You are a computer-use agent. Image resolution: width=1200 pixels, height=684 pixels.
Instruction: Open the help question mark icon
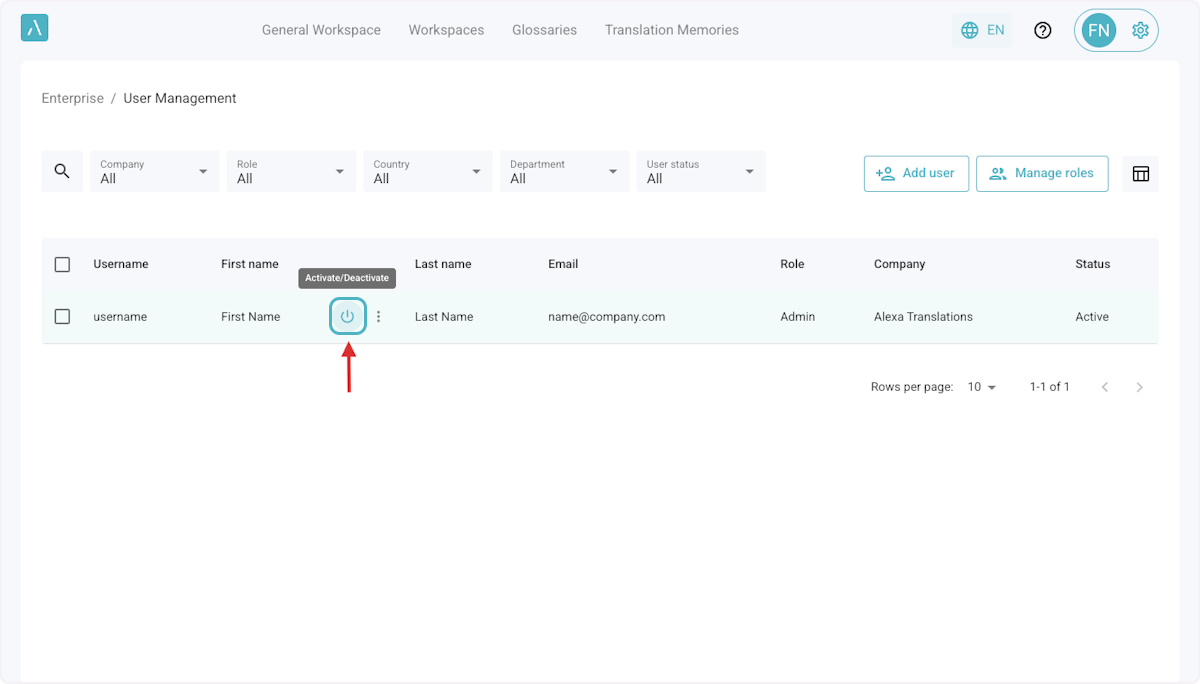pyautogui.click(x=1043, y=30)
